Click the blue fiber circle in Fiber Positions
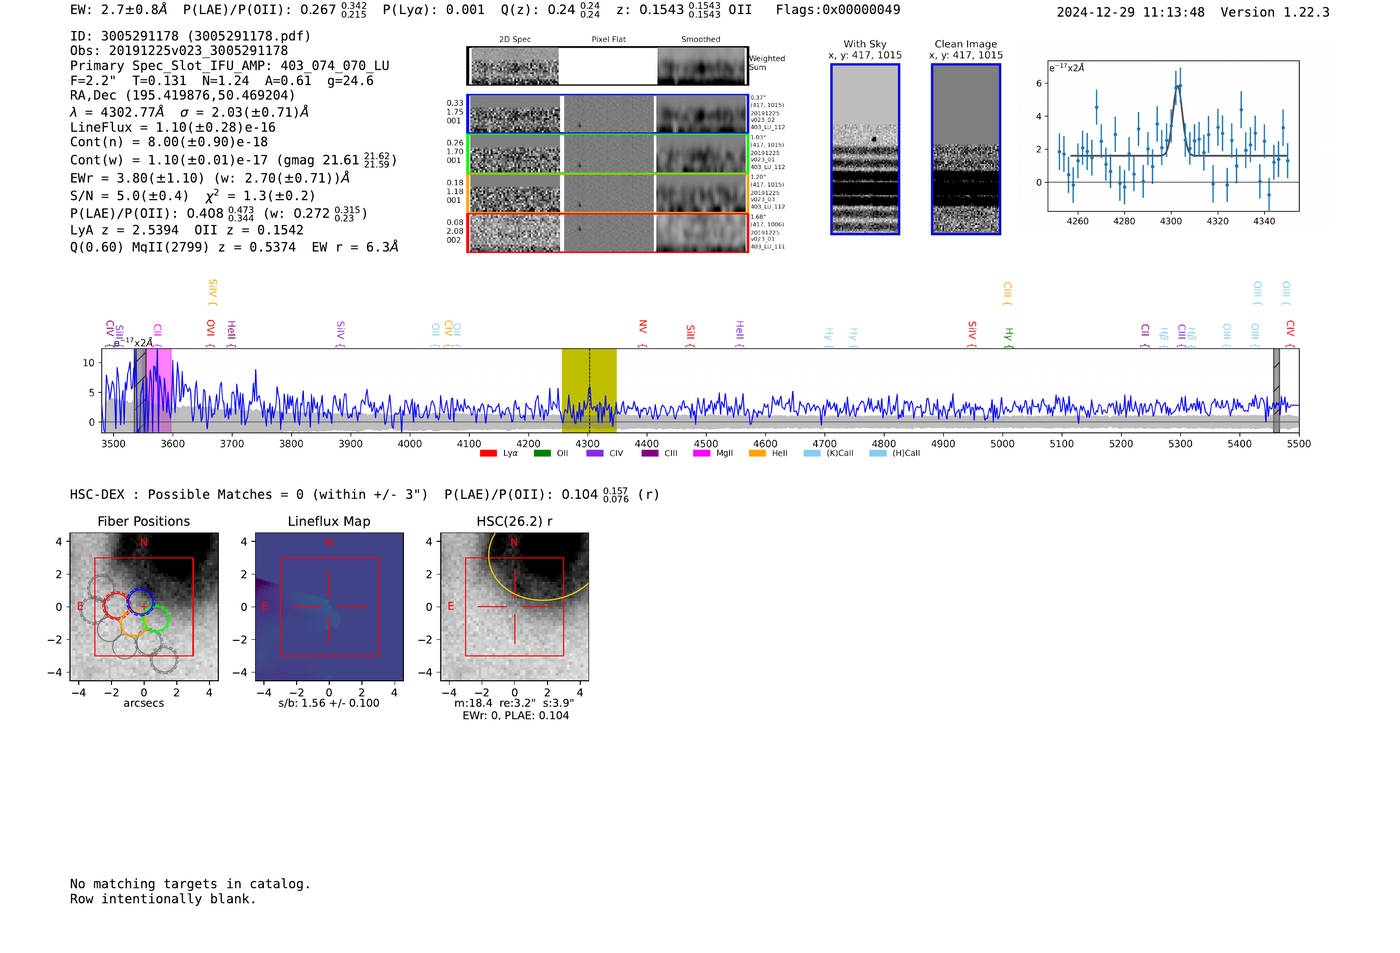 [140, 601]
